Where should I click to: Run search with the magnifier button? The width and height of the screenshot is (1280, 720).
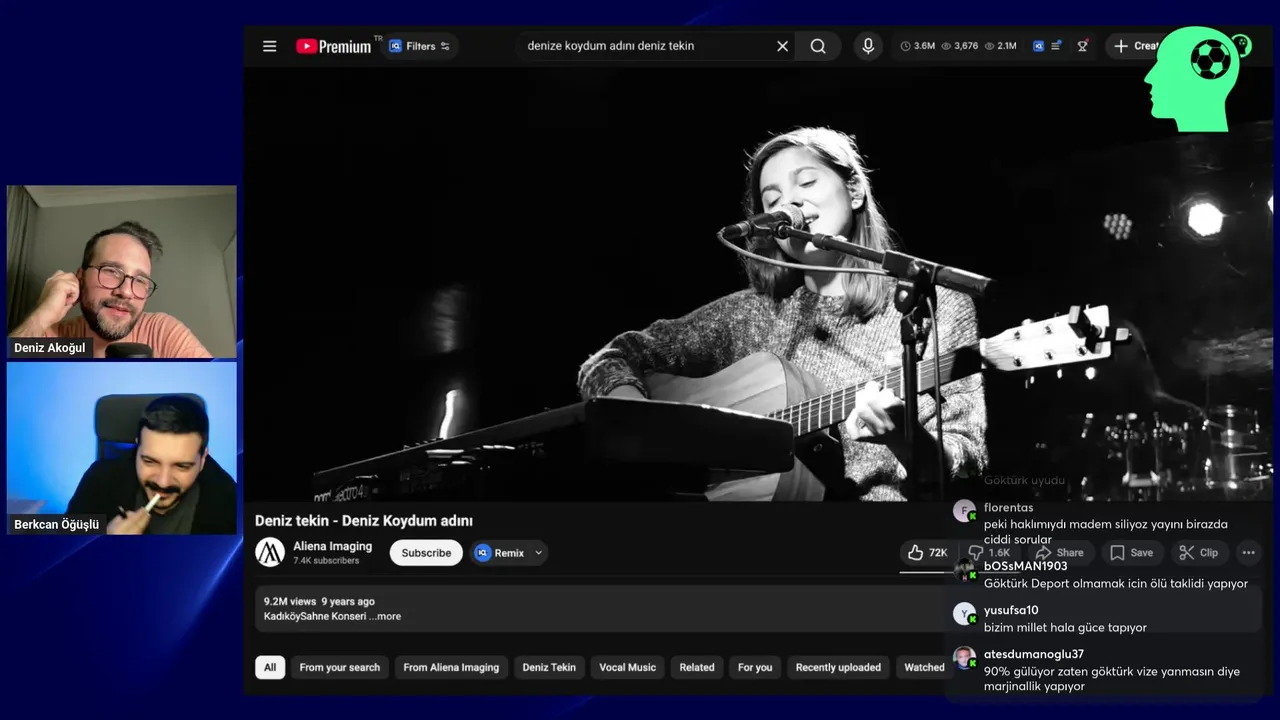(818, 46)
